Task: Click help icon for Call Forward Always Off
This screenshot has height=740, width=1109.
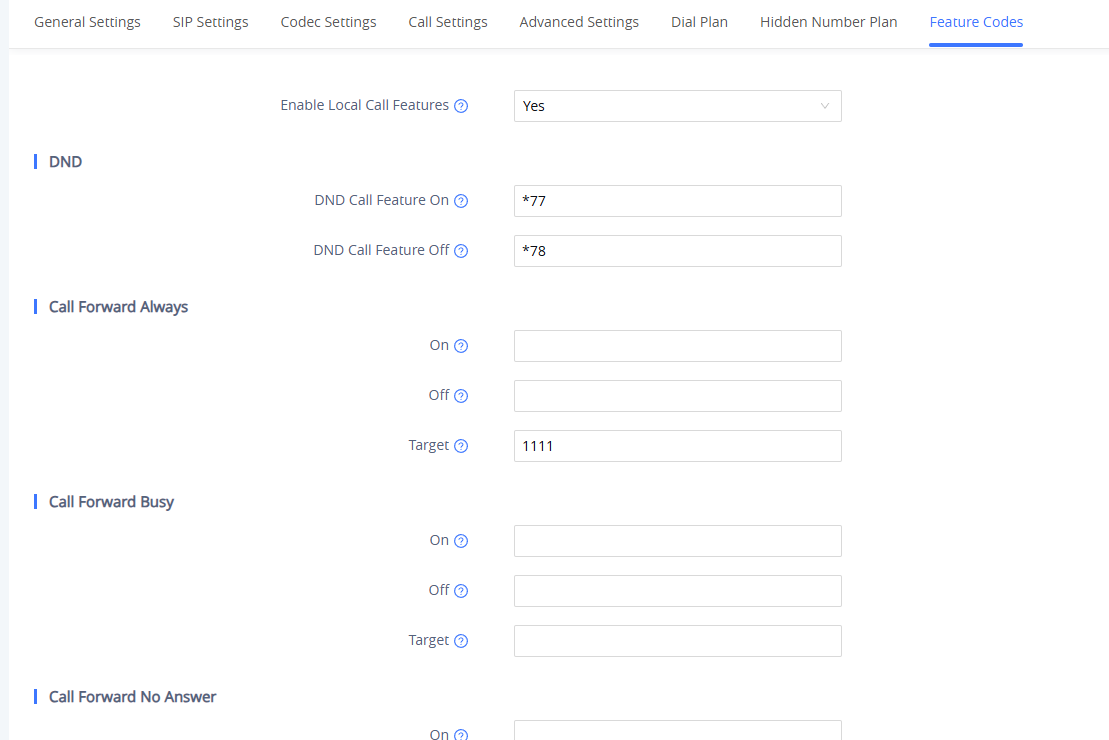Action: tap(461, 396)
